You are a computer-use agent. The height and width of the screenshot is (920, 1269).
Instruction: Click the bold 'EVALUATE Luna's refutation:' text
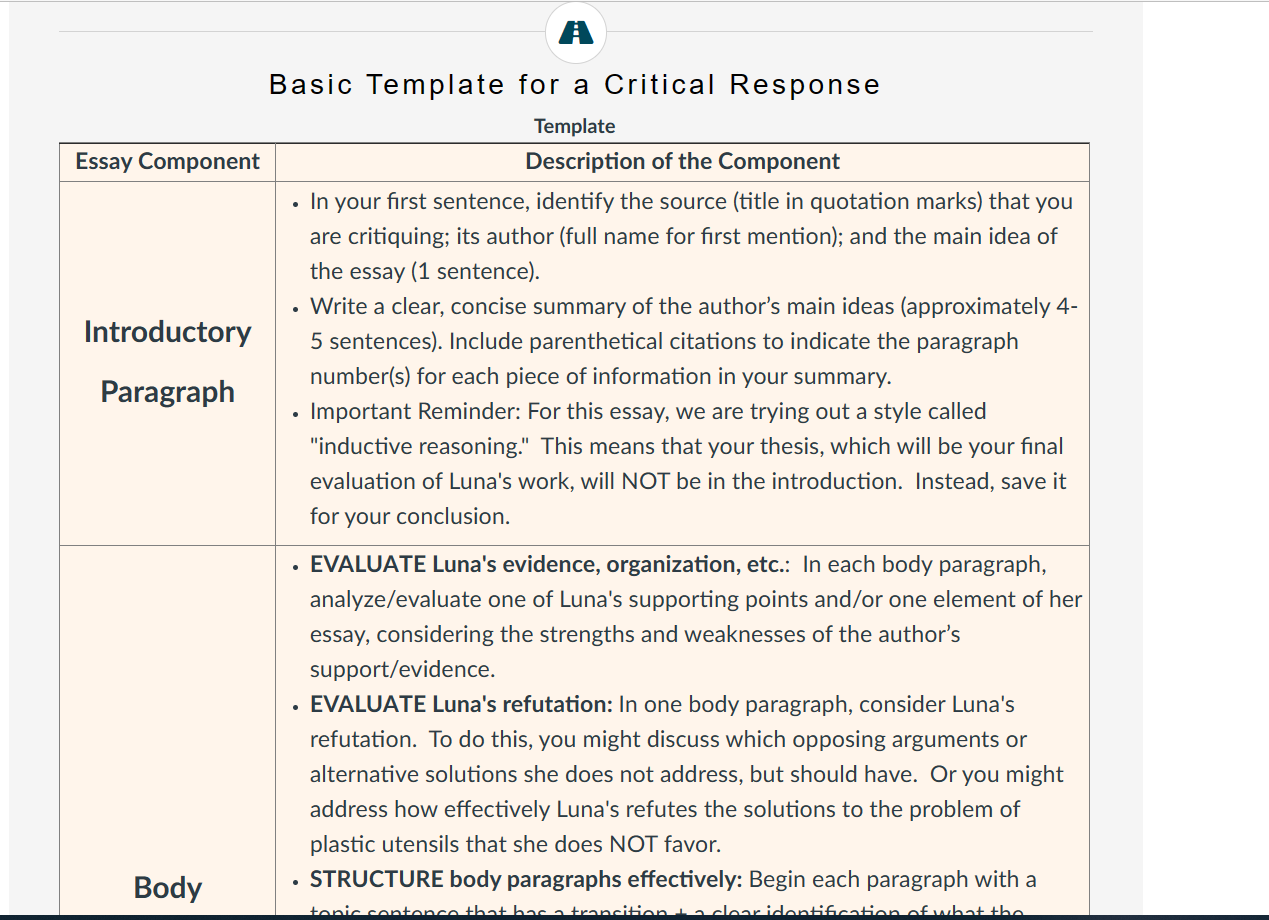pyautogui.click(x=461, y=704)
